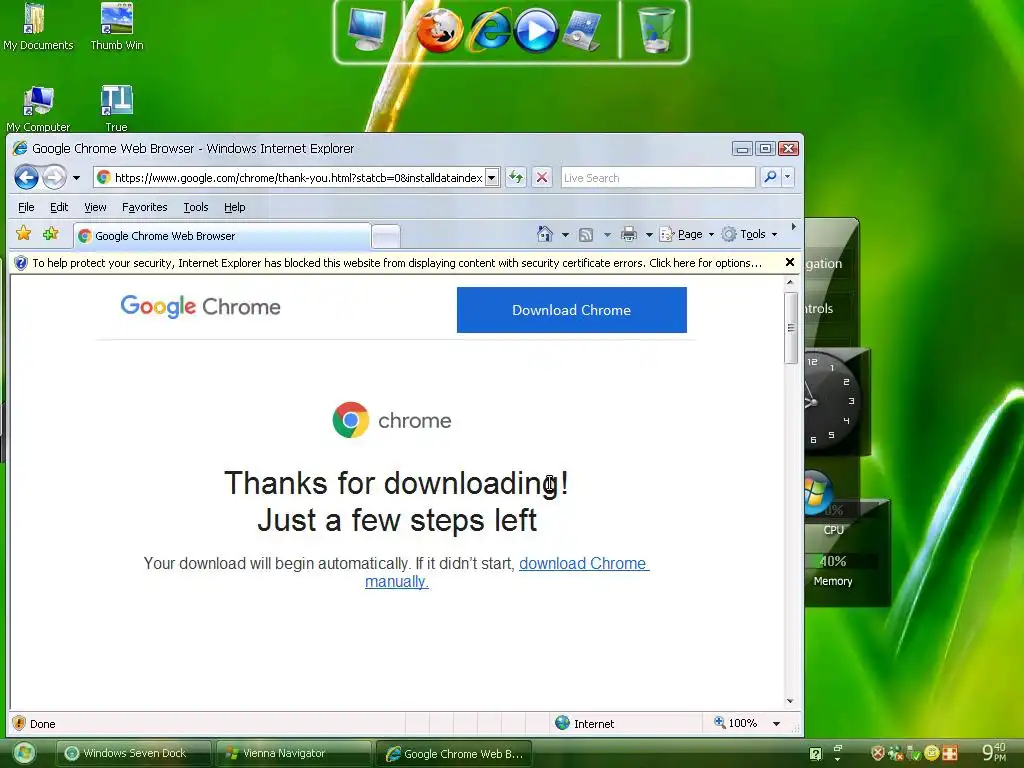
Task: Click the Home page icon in command bar
Action: point(545,234)
